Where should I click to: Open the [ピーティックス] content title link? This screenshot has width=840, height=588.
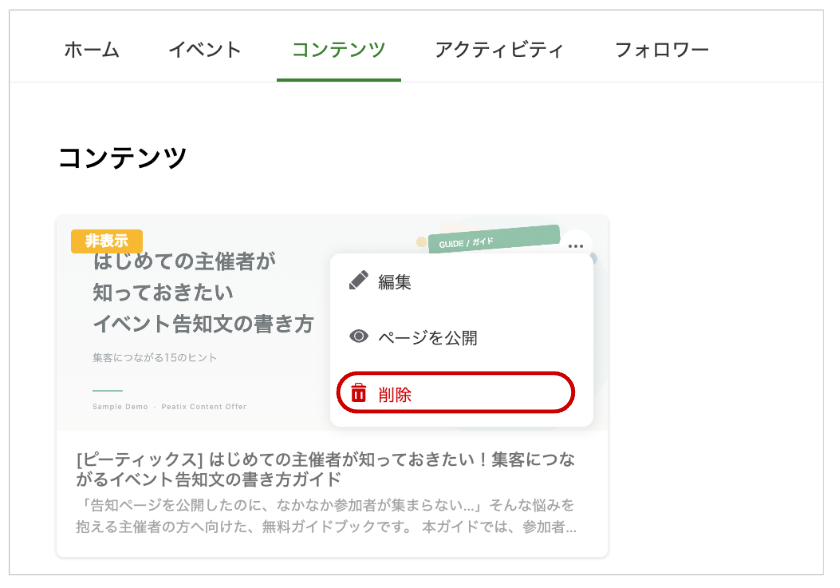[x=325, y=469]
